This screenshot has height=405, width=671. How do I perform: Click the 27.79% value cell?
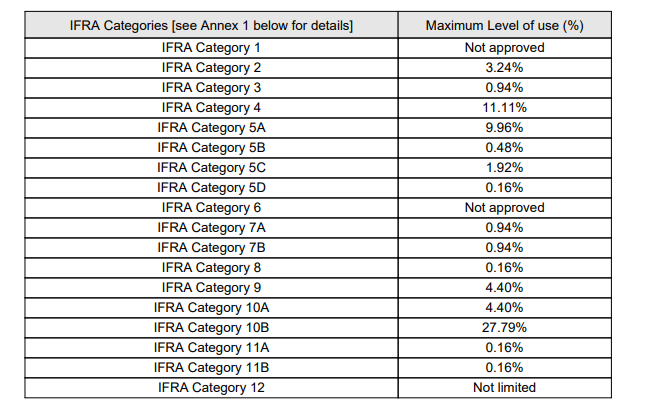(504, 328)
